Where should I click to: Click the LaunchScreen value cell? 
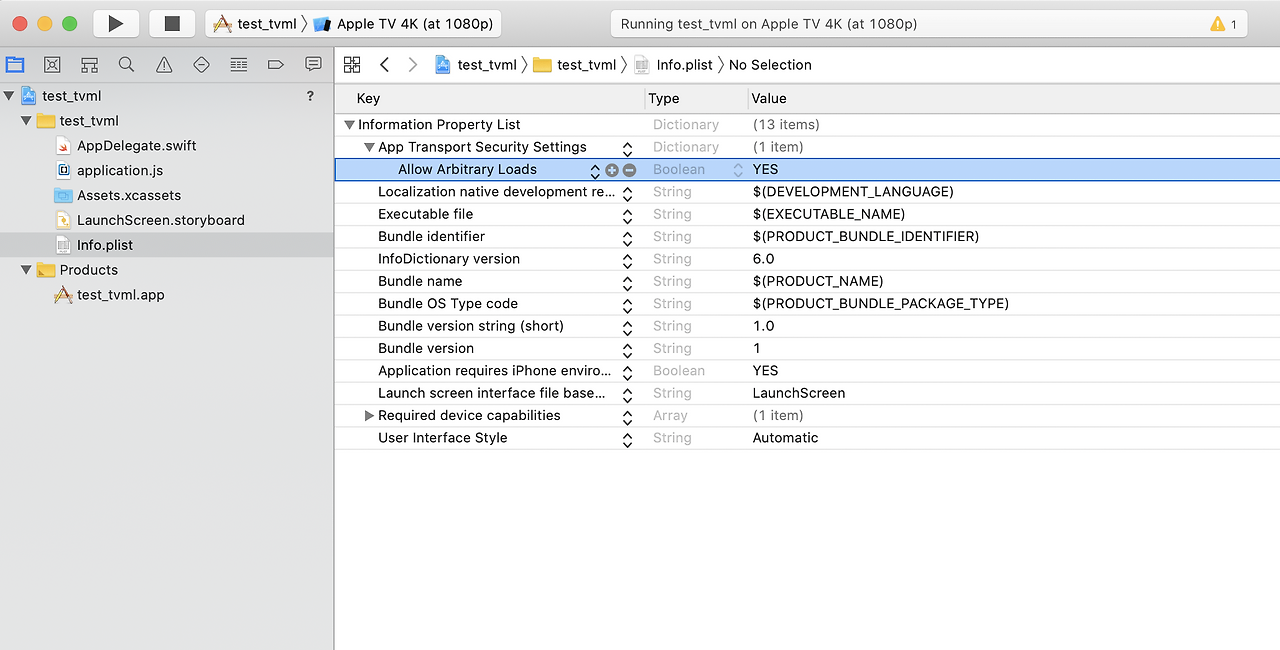coord(798,393)
